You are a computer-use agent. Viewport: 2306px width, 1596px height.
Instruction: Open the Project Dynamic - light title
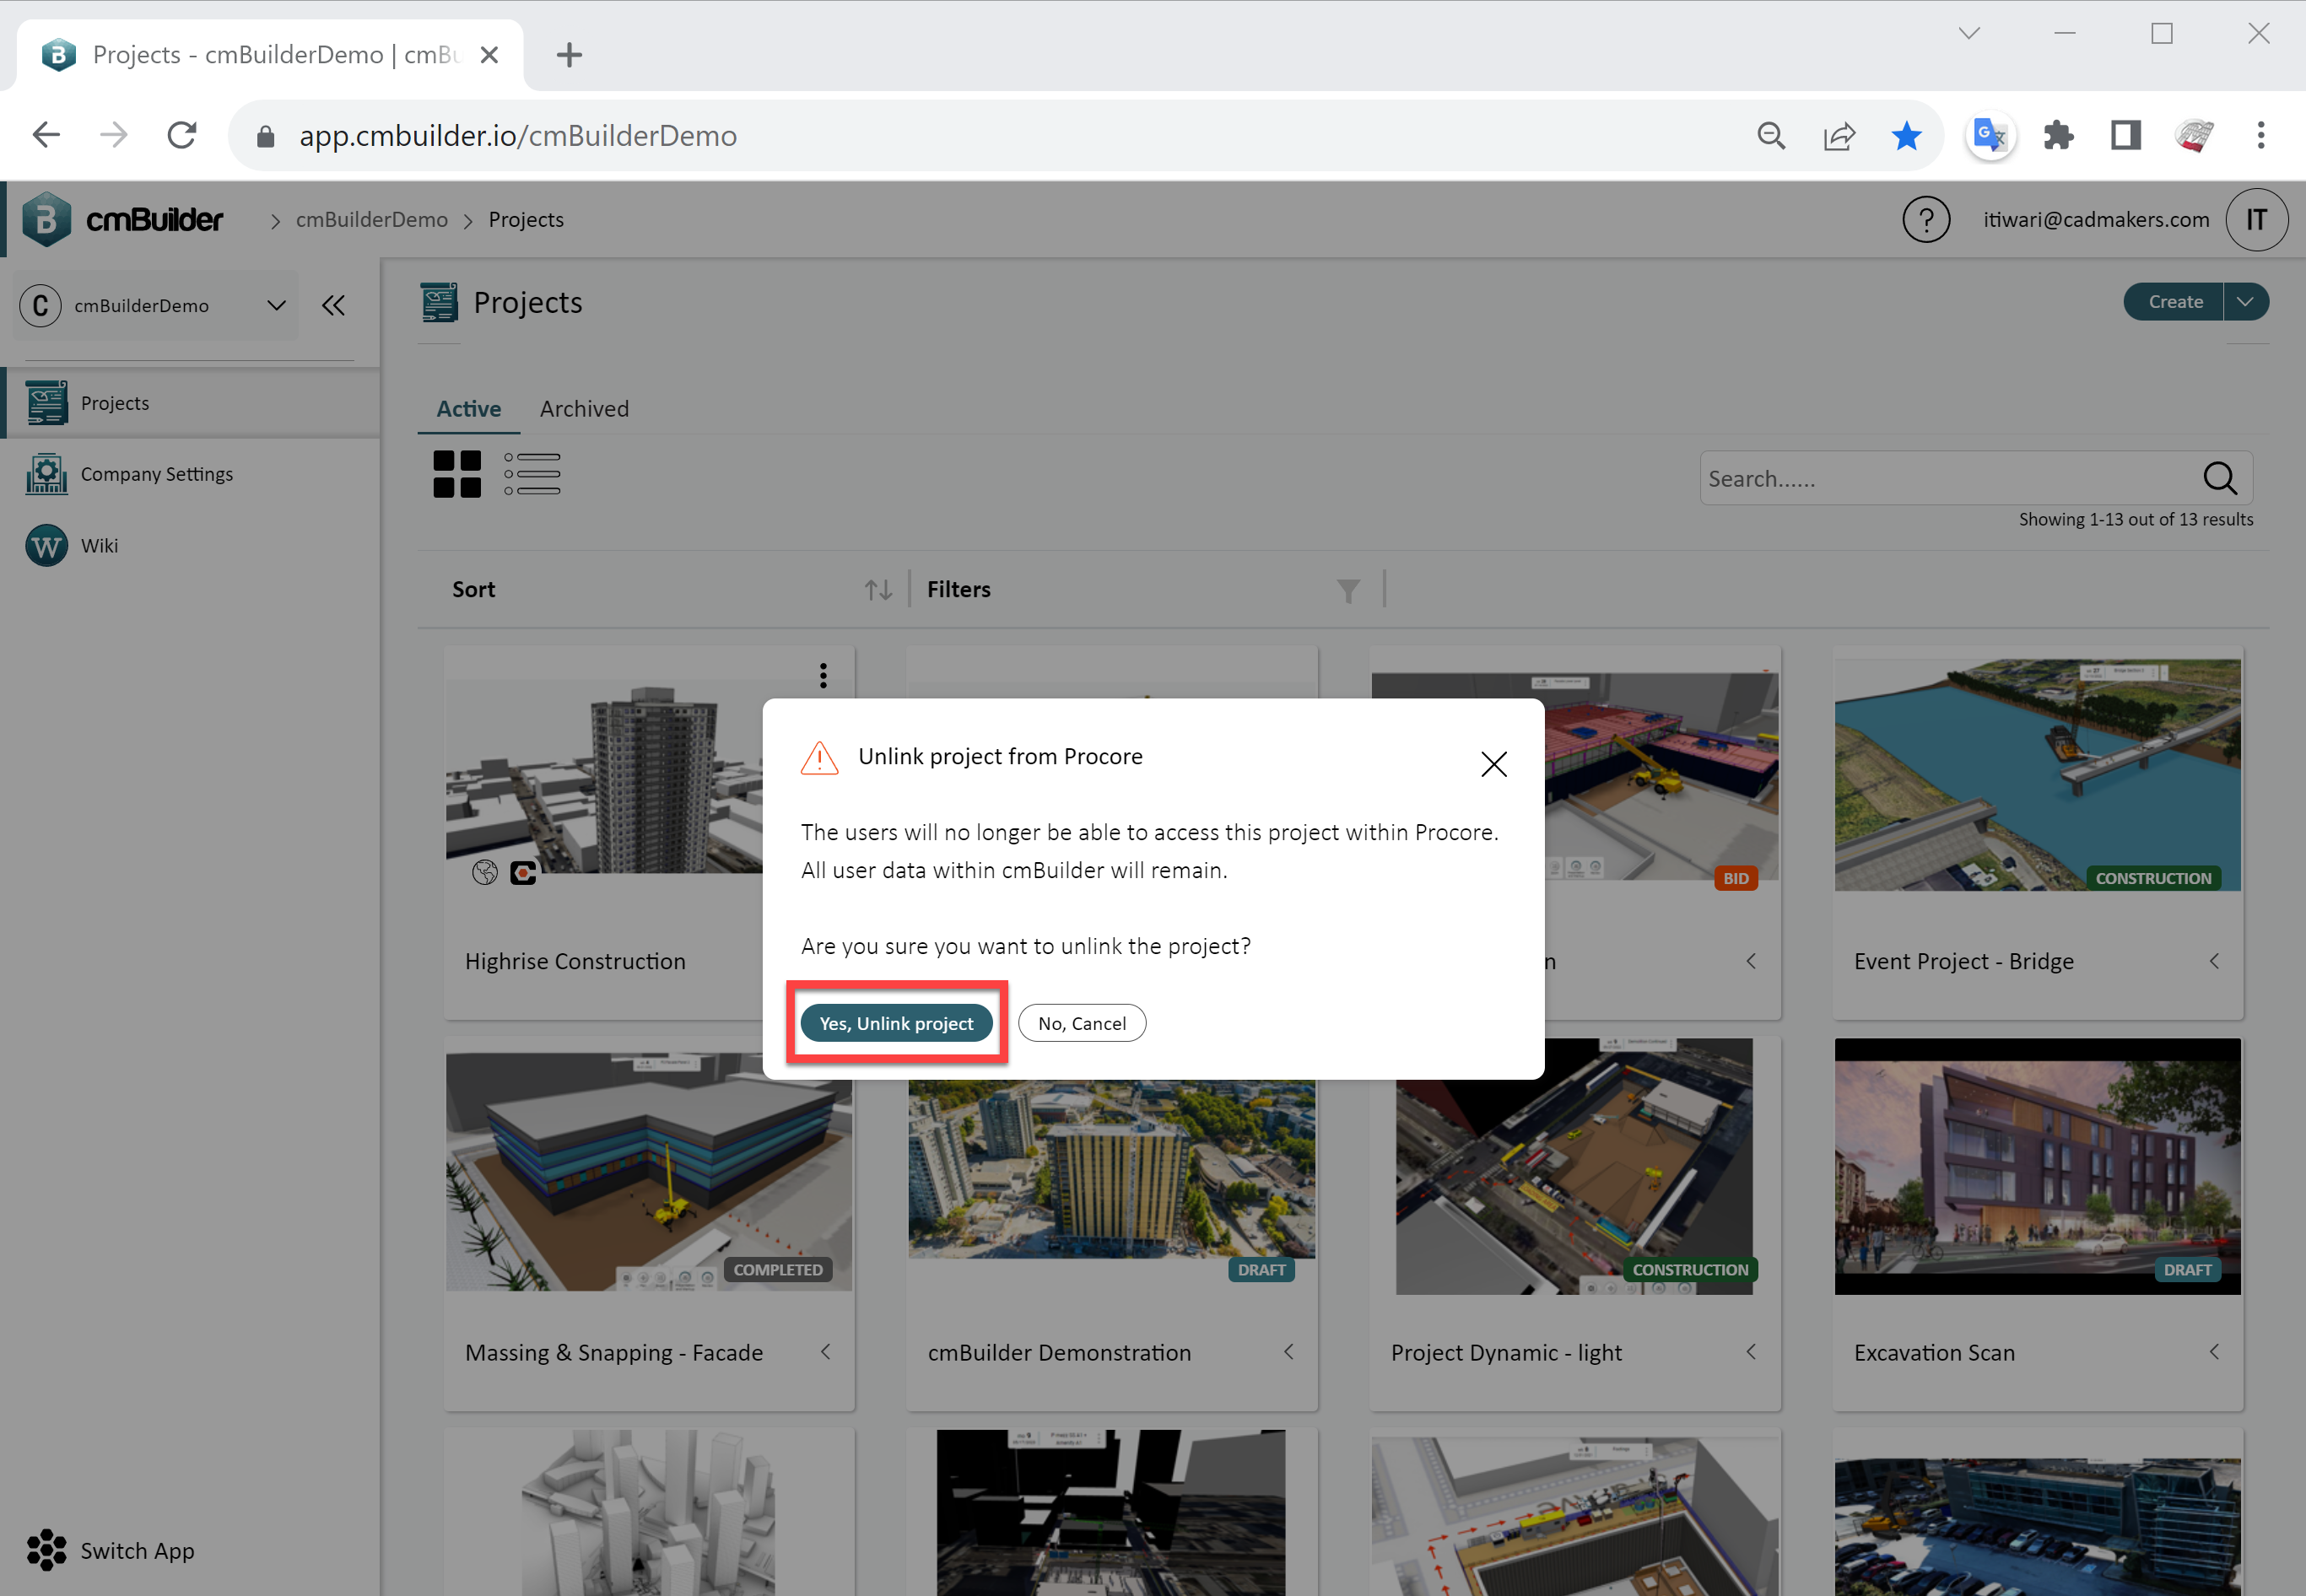1506,1353
